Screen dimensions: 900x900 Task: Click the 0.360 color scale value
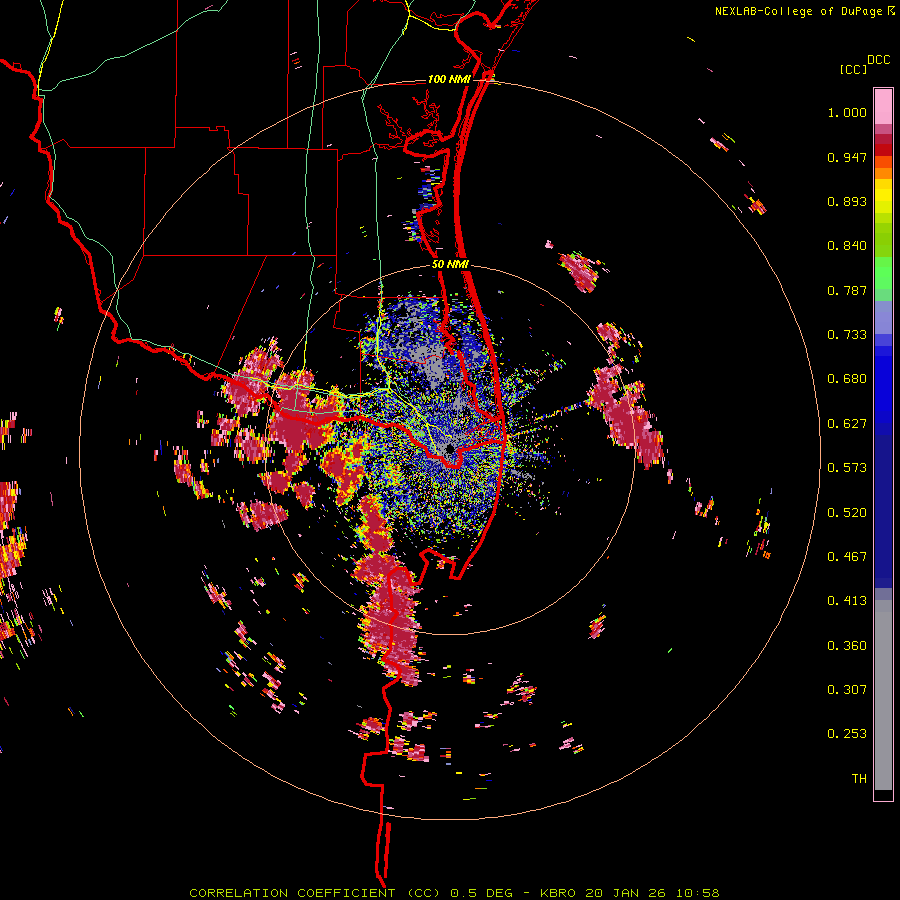point(847,646)
